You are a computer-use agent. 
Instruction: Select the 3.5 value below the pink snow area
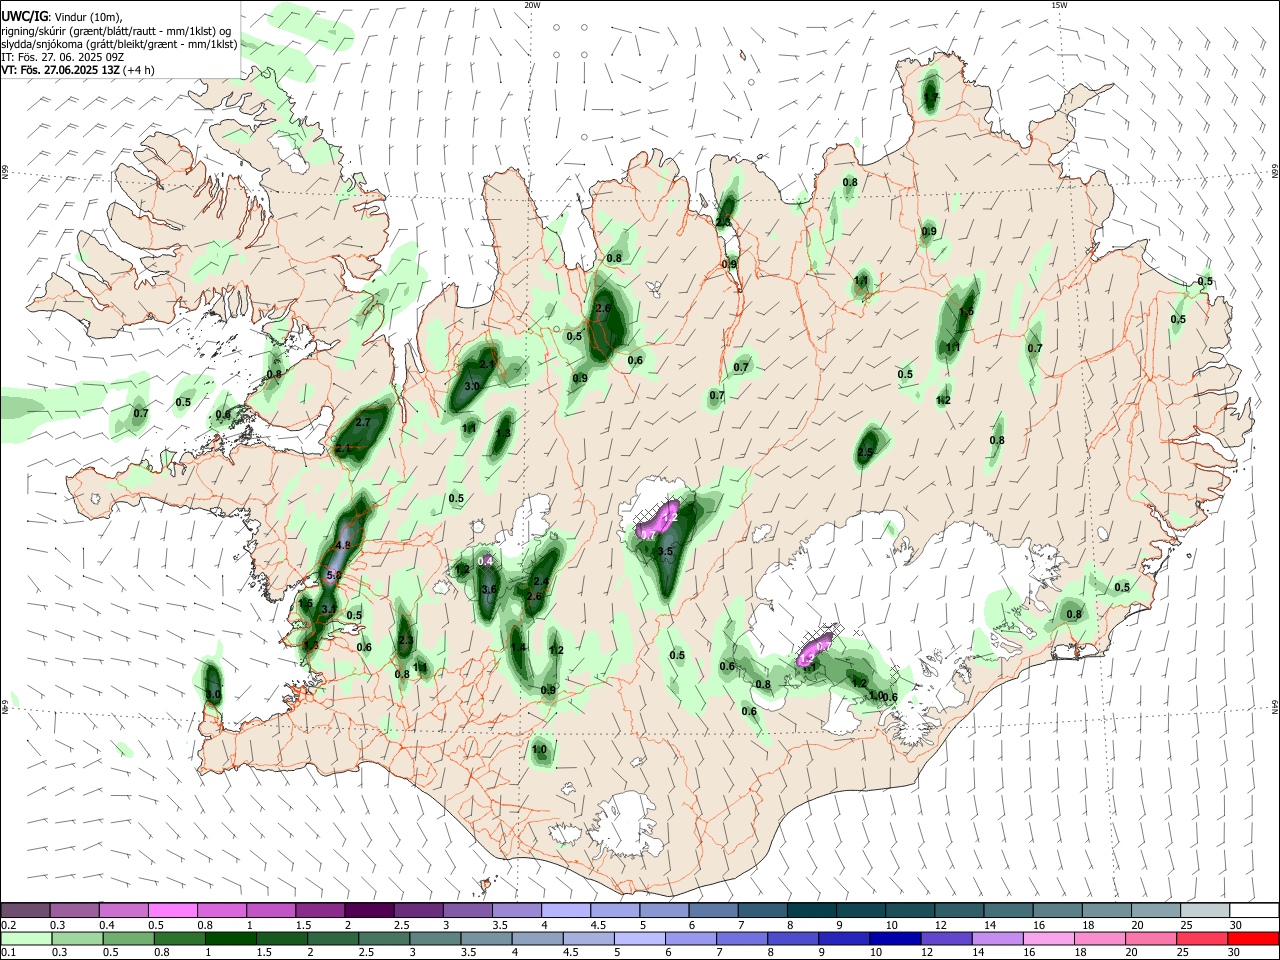click(x=665, y=551)
